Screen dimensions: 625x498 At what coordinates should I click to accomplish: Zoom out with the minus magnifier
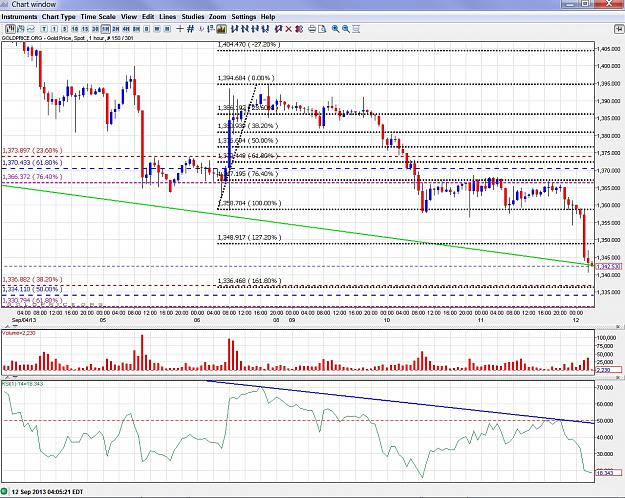[x=346, y=29]
